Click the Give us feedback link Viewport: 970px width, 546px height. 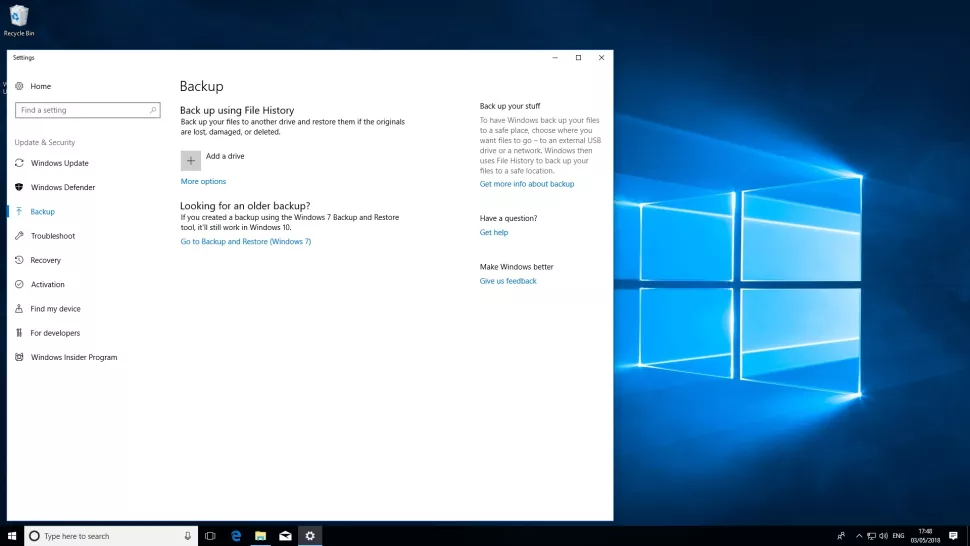tap(508, 281)
